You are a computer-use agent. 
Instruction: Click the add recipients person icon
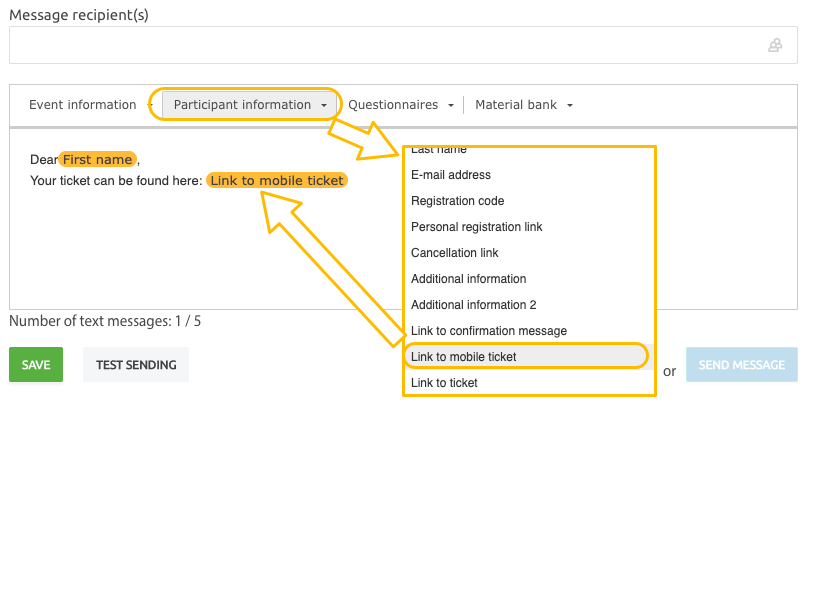(775, 45)
